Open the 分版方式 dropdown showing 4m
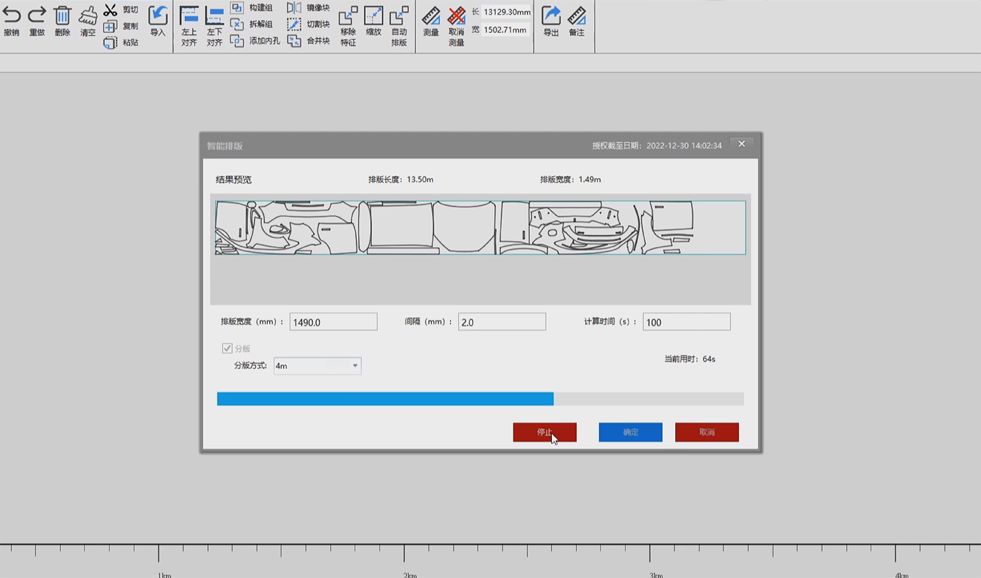 (317, 366)
